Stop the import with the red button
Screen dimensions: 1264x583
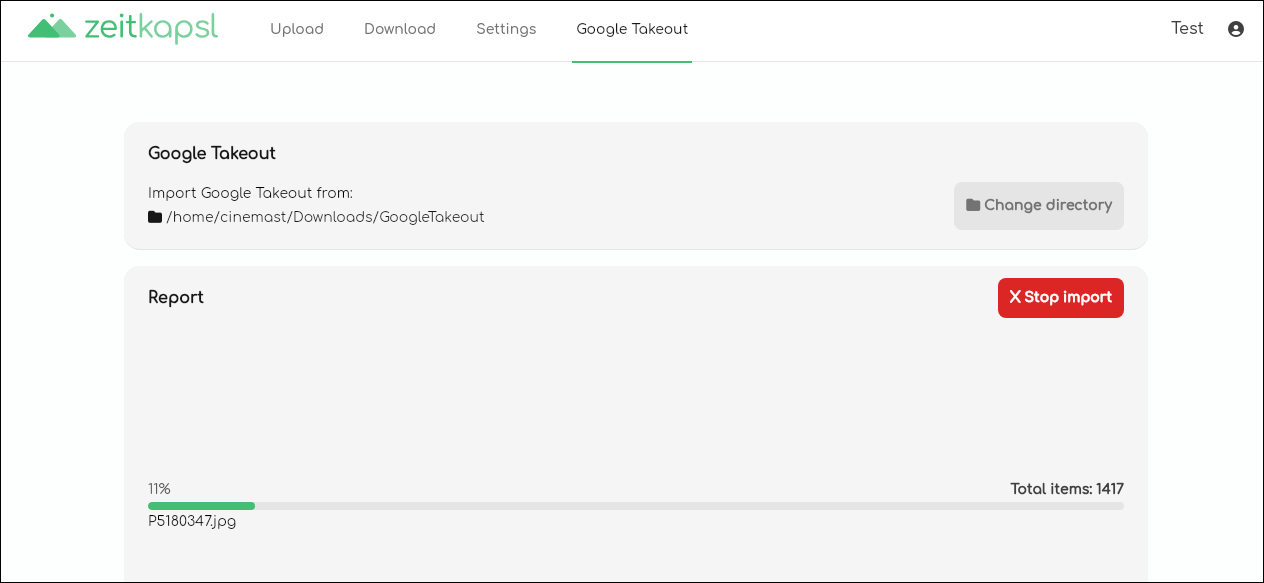[x=1061, y=298]
